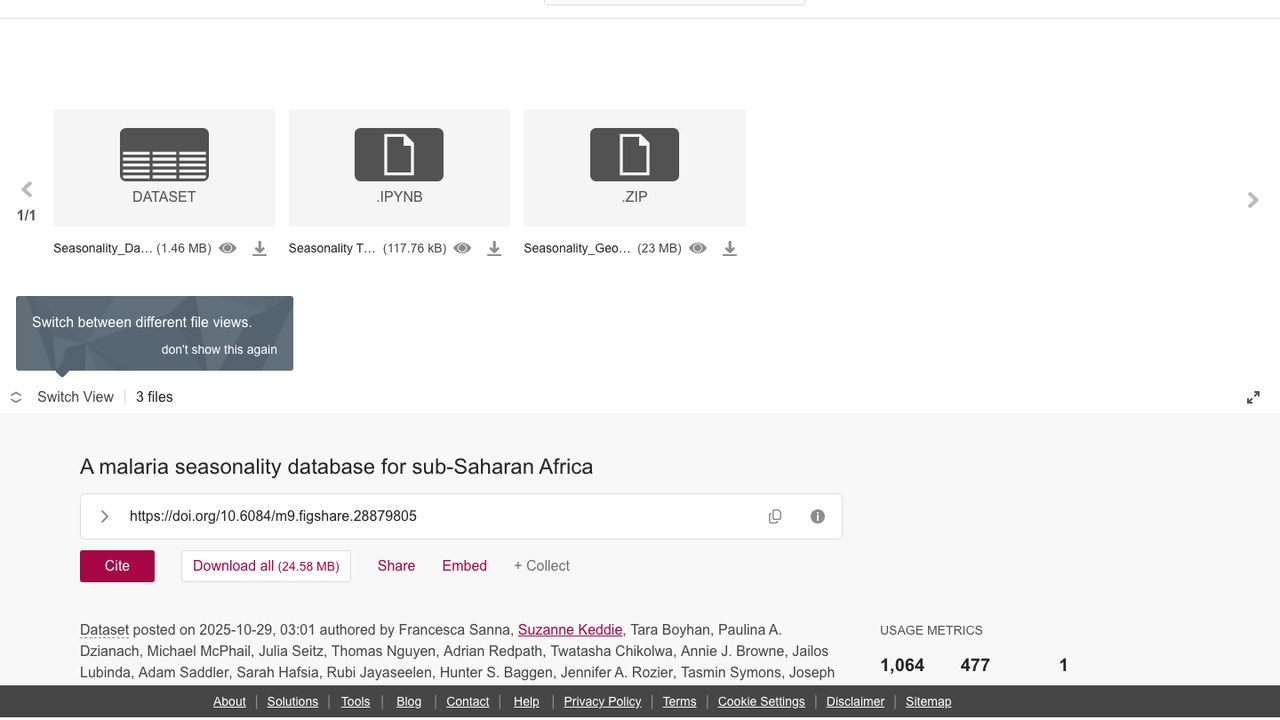Click the dataset title heading

point(336,467)
